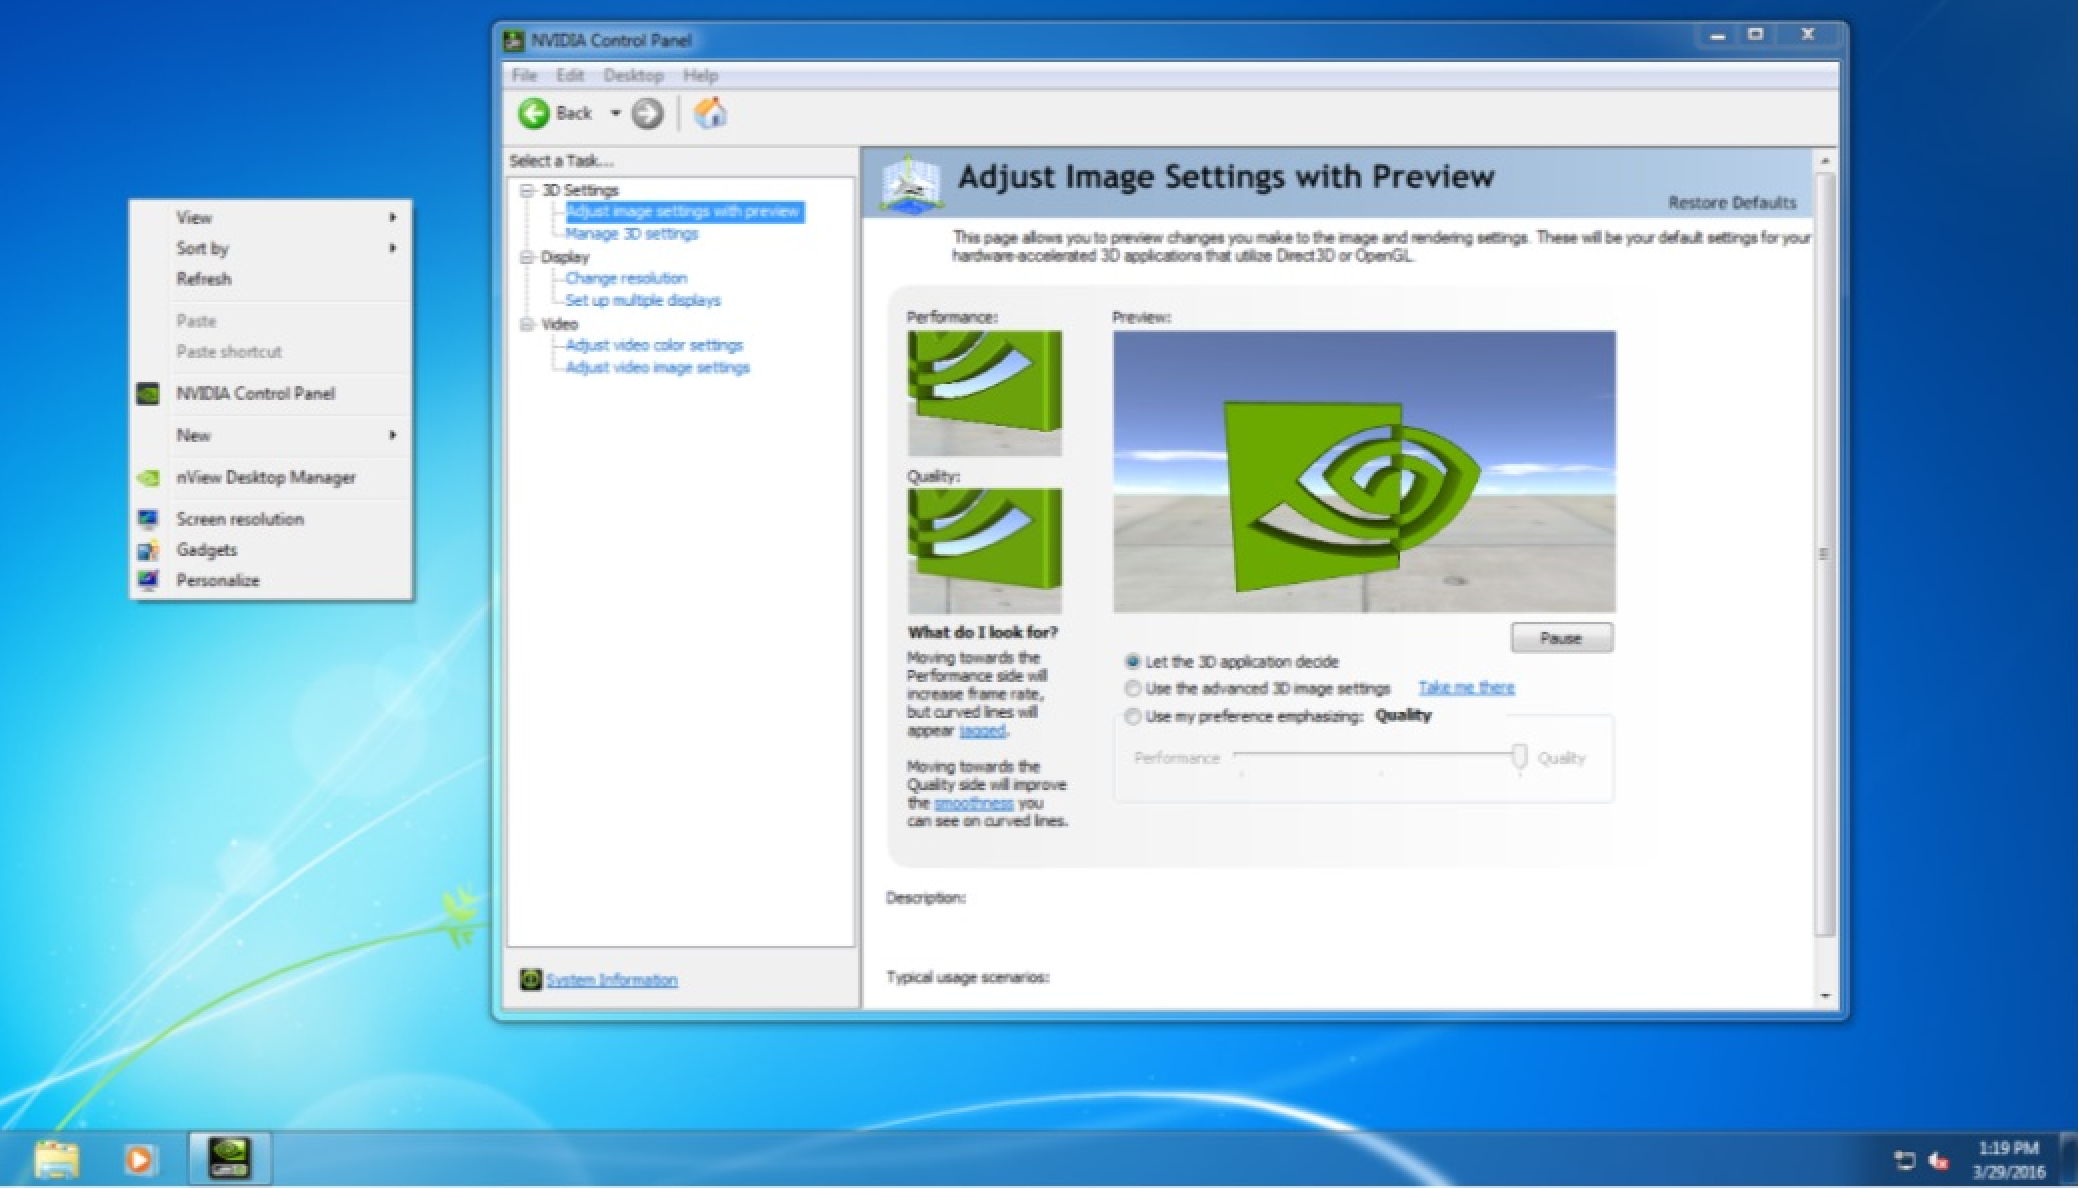Viewport: 2078px width, 1188px height.
Task: Collapse the Display tree branch
Action: 527,256
